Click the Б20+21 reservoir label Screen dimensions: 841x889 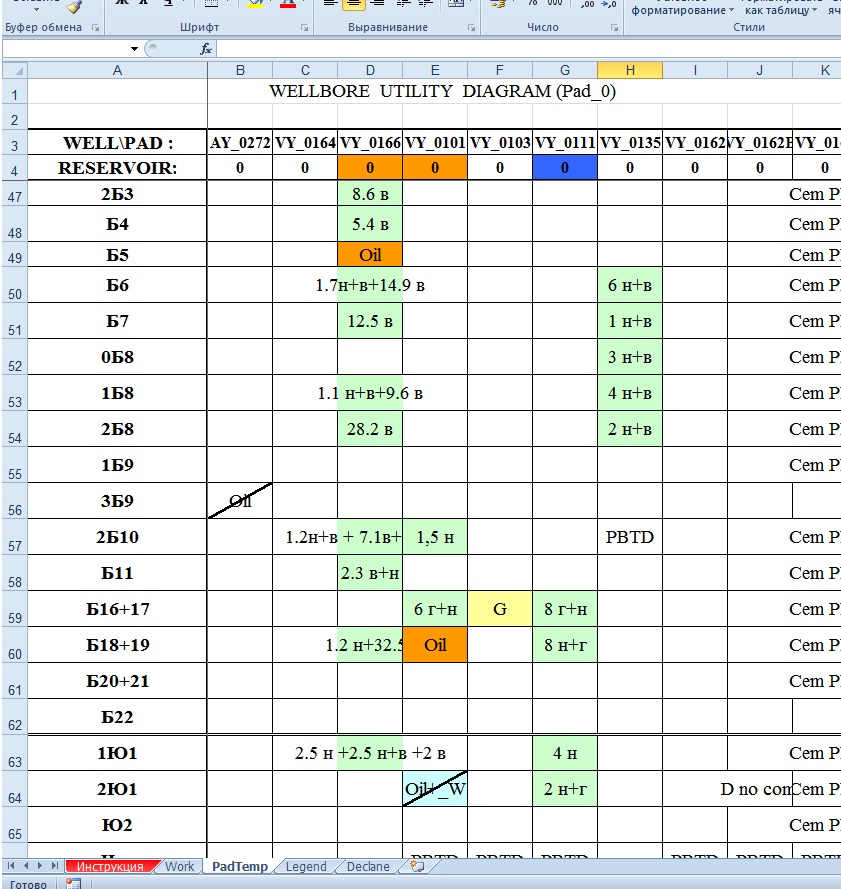click(117, 681)
